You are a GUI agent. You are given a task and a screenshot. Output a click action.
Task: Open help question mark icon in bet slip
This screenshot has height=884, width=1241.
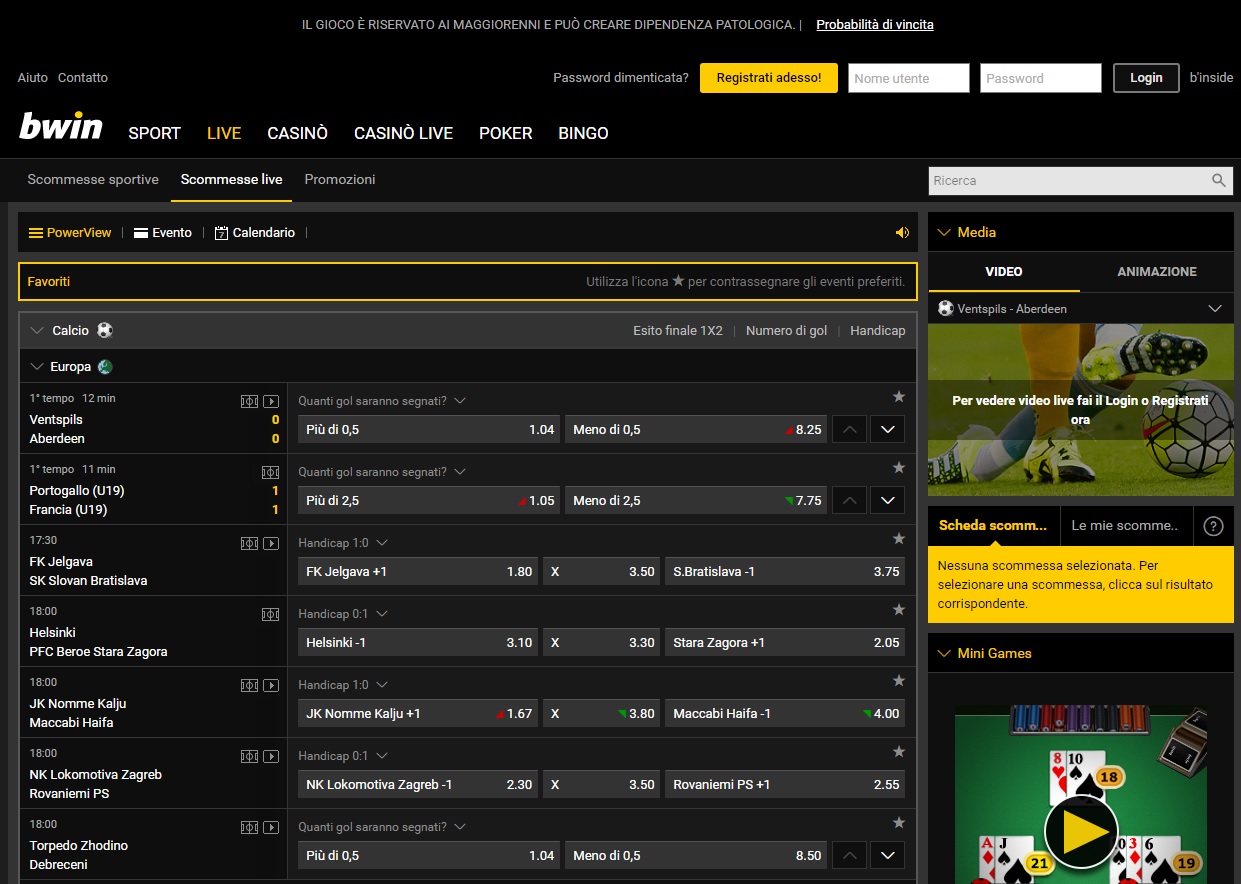click(x=1213, y=526)
